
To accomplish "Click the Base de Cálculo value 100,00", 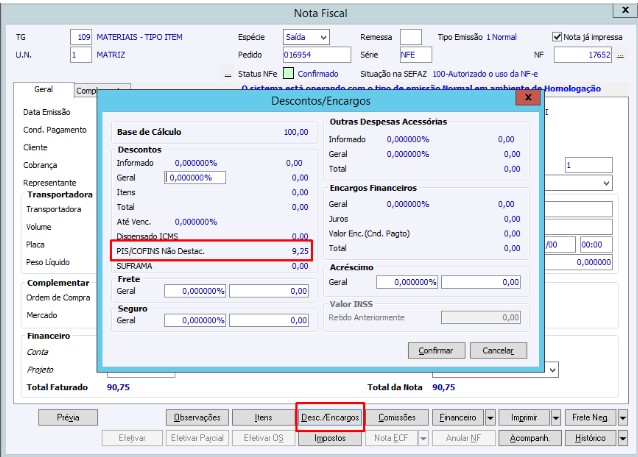I will point(296,132).
